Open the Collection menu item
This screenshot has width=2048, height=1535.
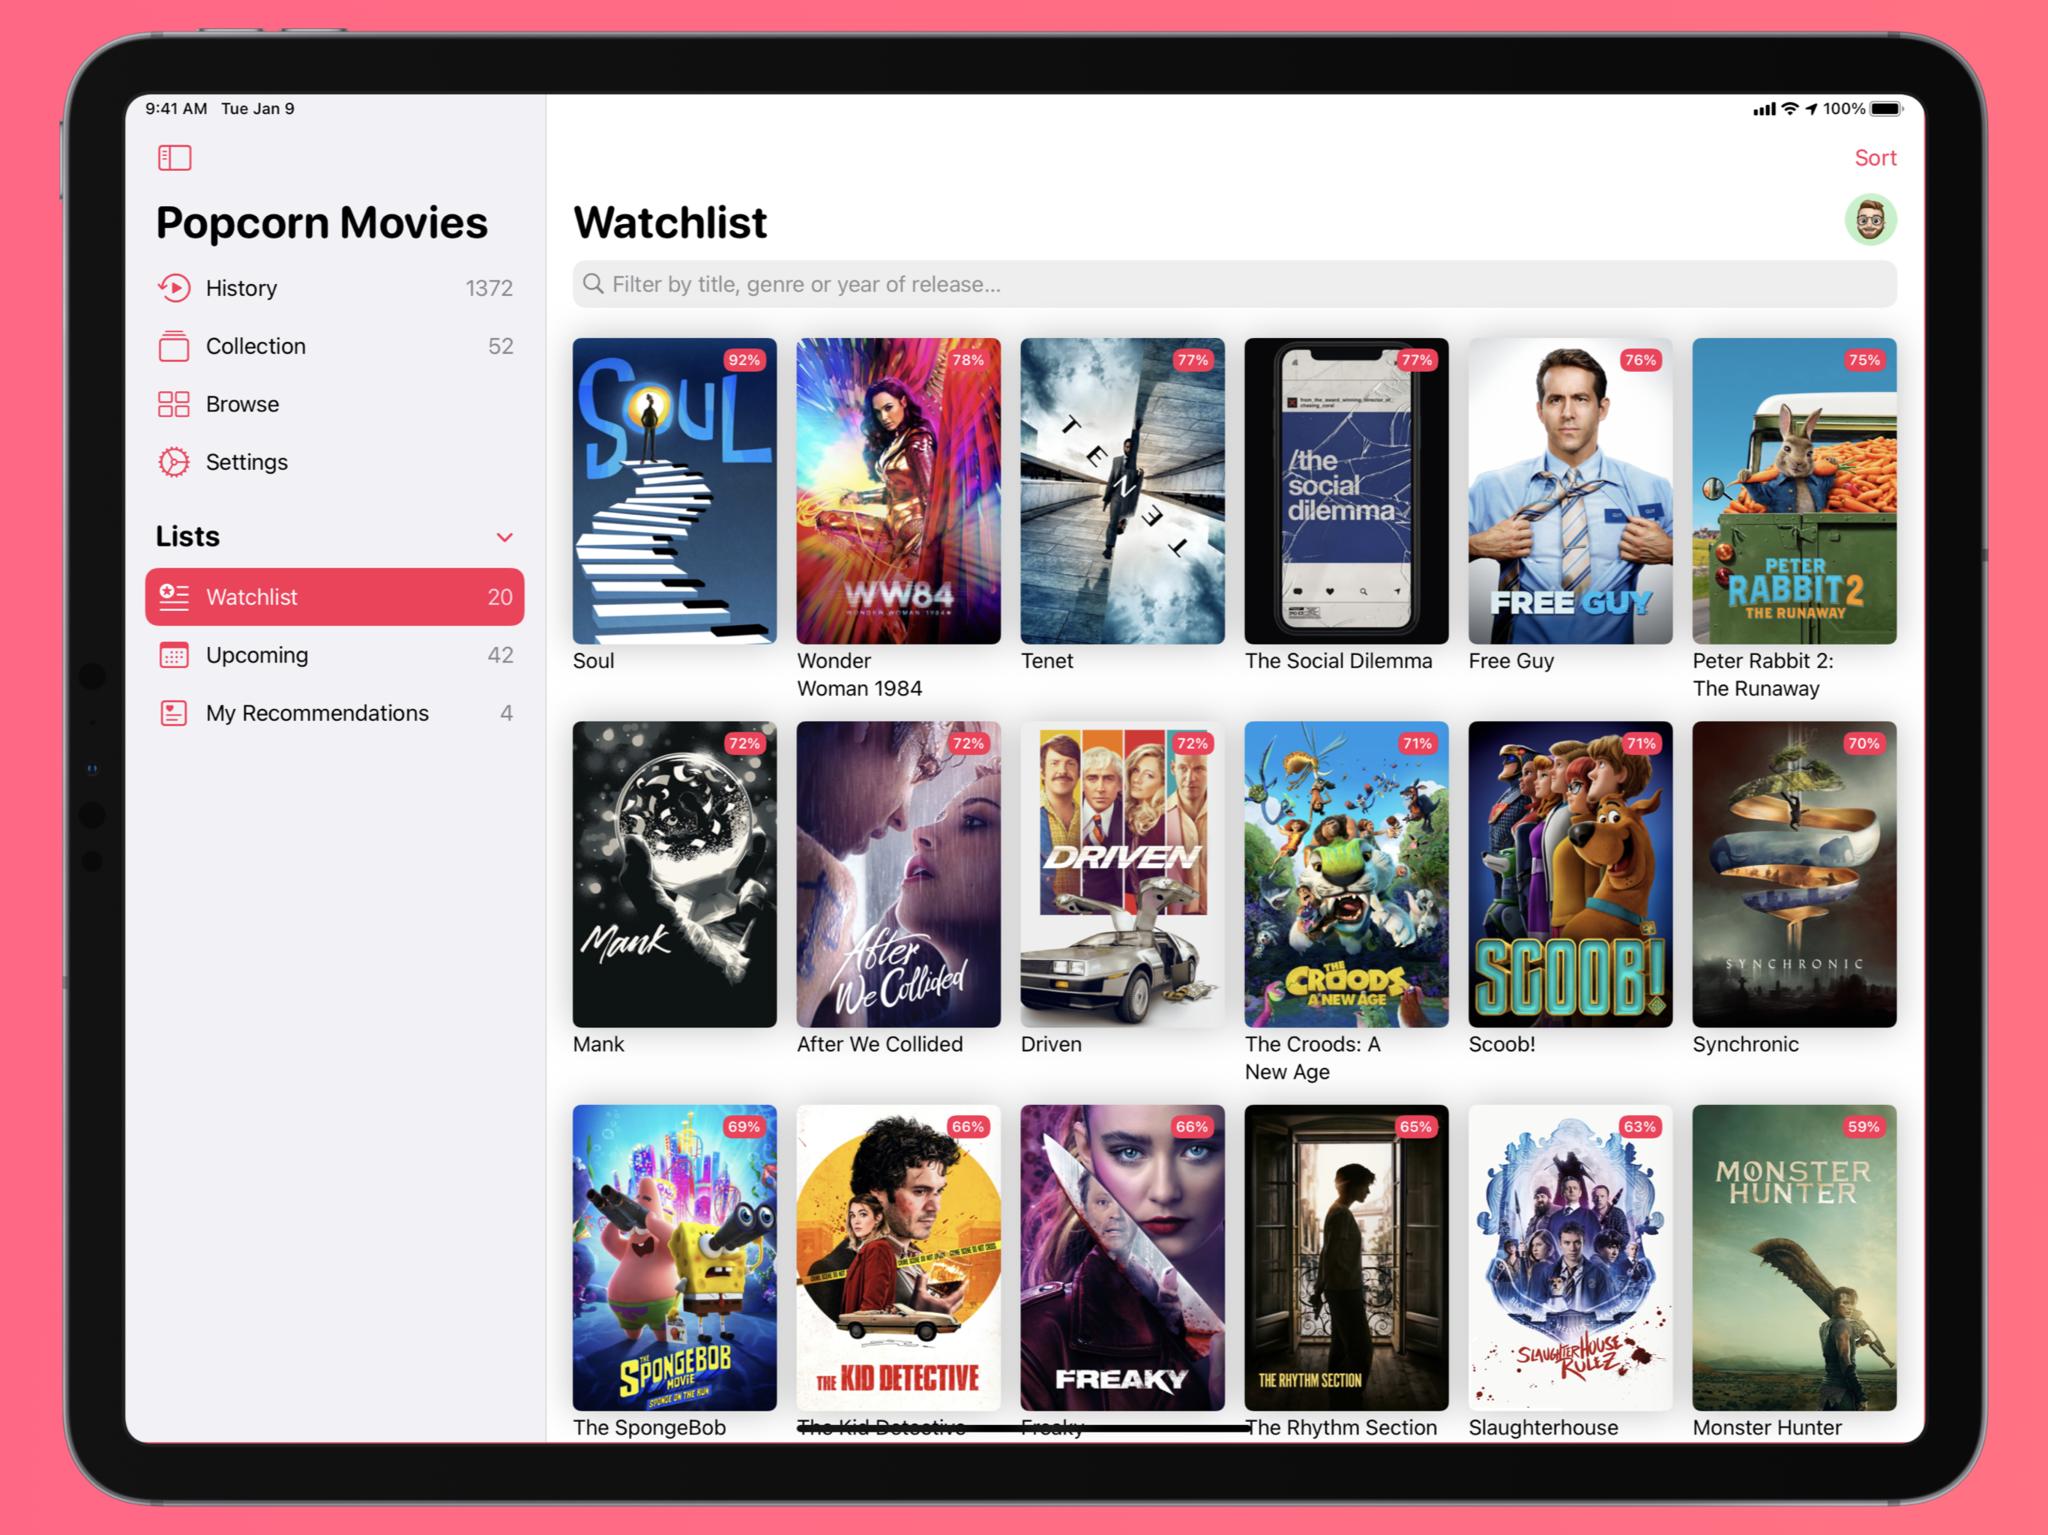click(335, 346)
